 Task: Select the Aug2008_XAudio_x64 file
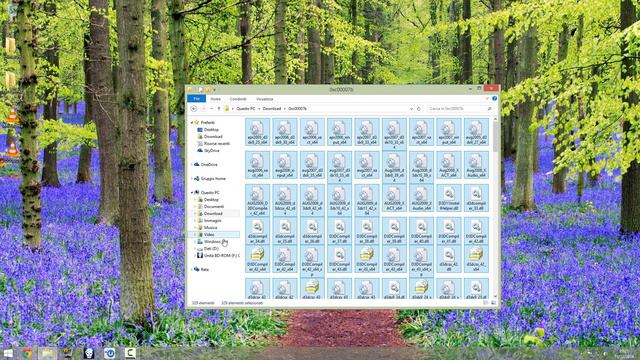click(476, 165)
